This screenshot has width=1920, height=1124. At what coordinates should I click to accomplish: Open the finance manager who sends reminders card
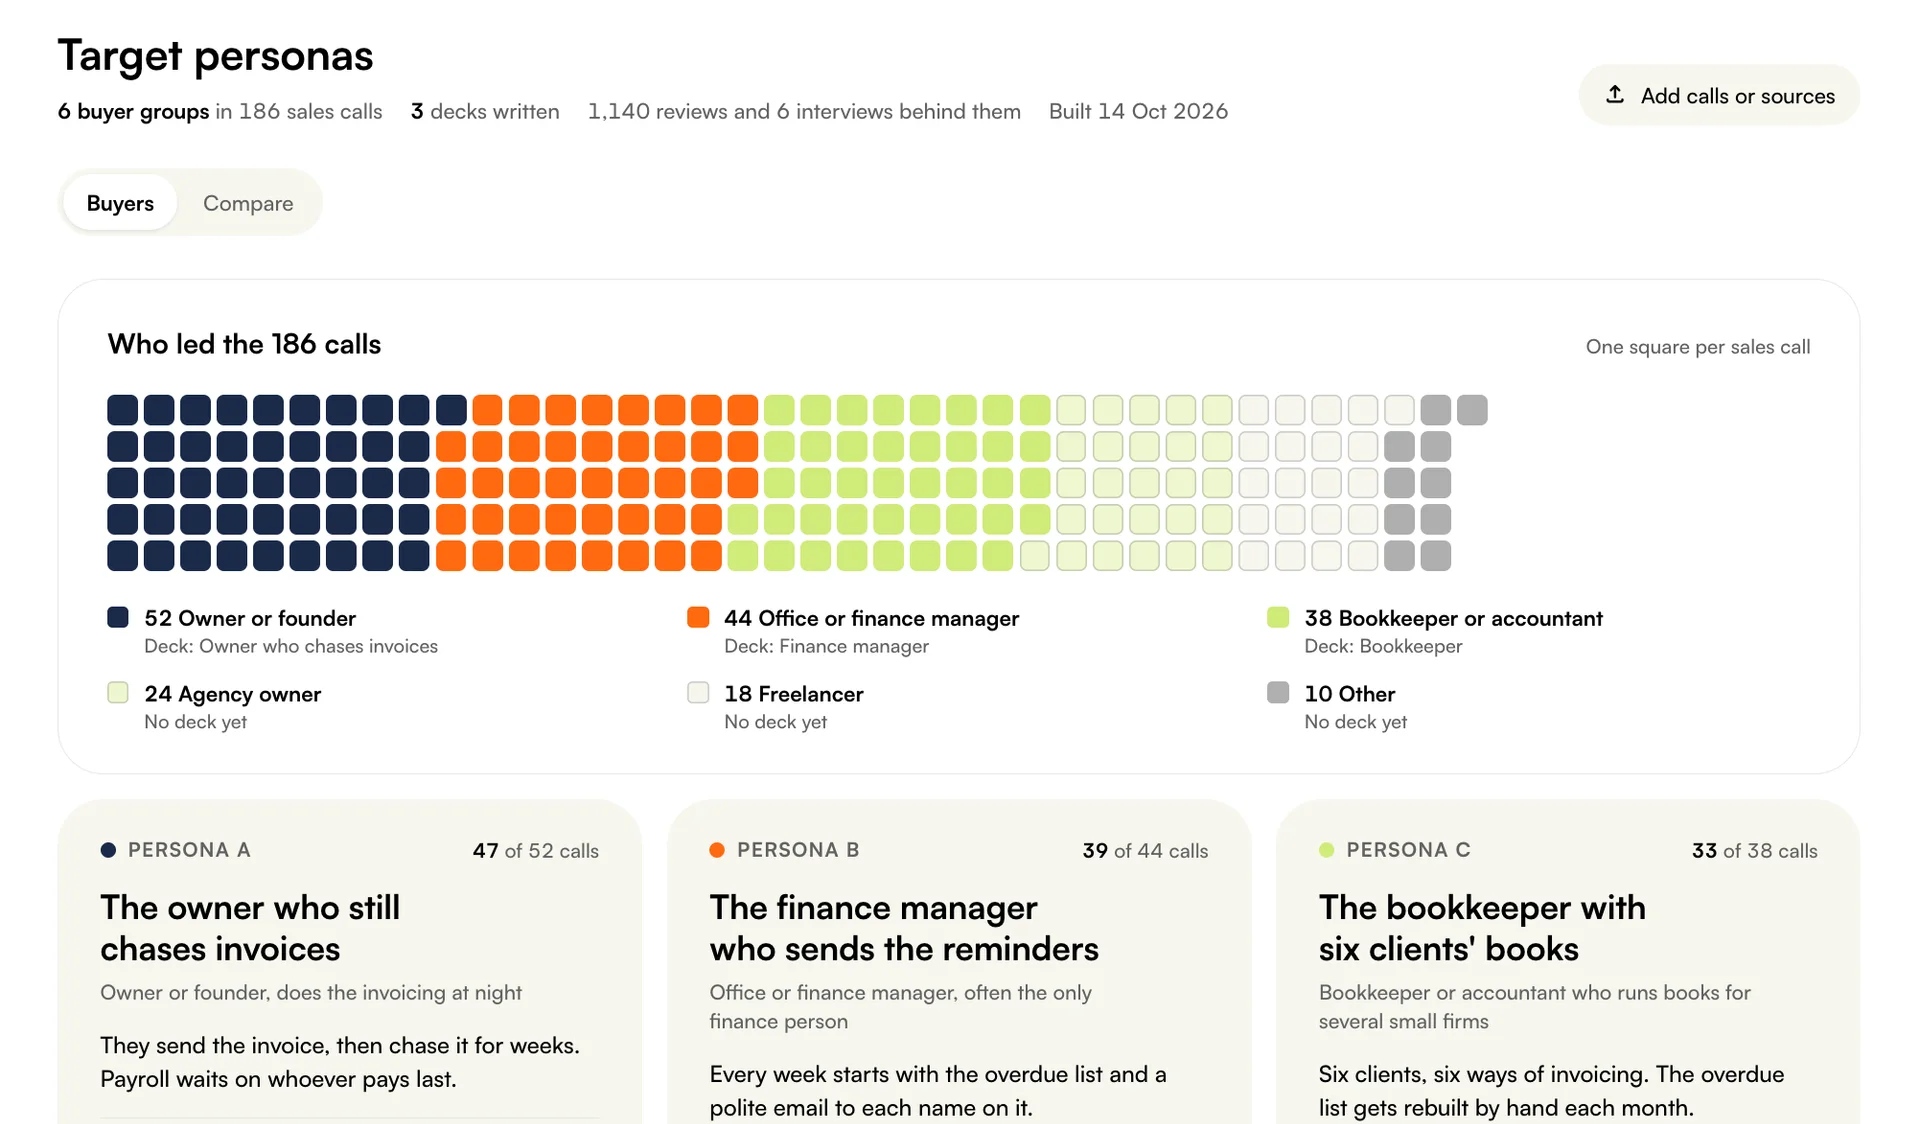[904, 928]
